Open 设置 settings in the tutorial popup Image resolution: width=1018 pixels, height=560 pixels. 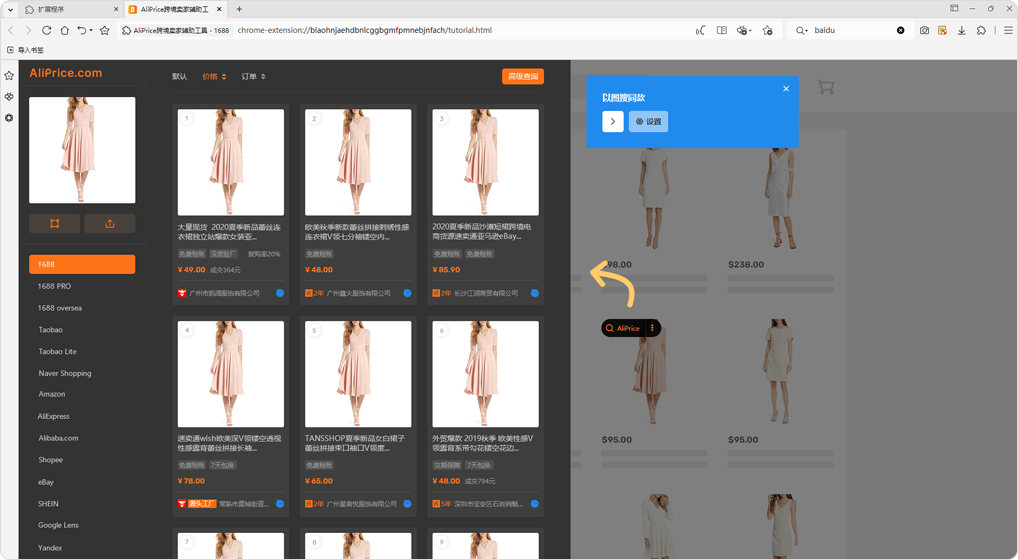(648, 121)
